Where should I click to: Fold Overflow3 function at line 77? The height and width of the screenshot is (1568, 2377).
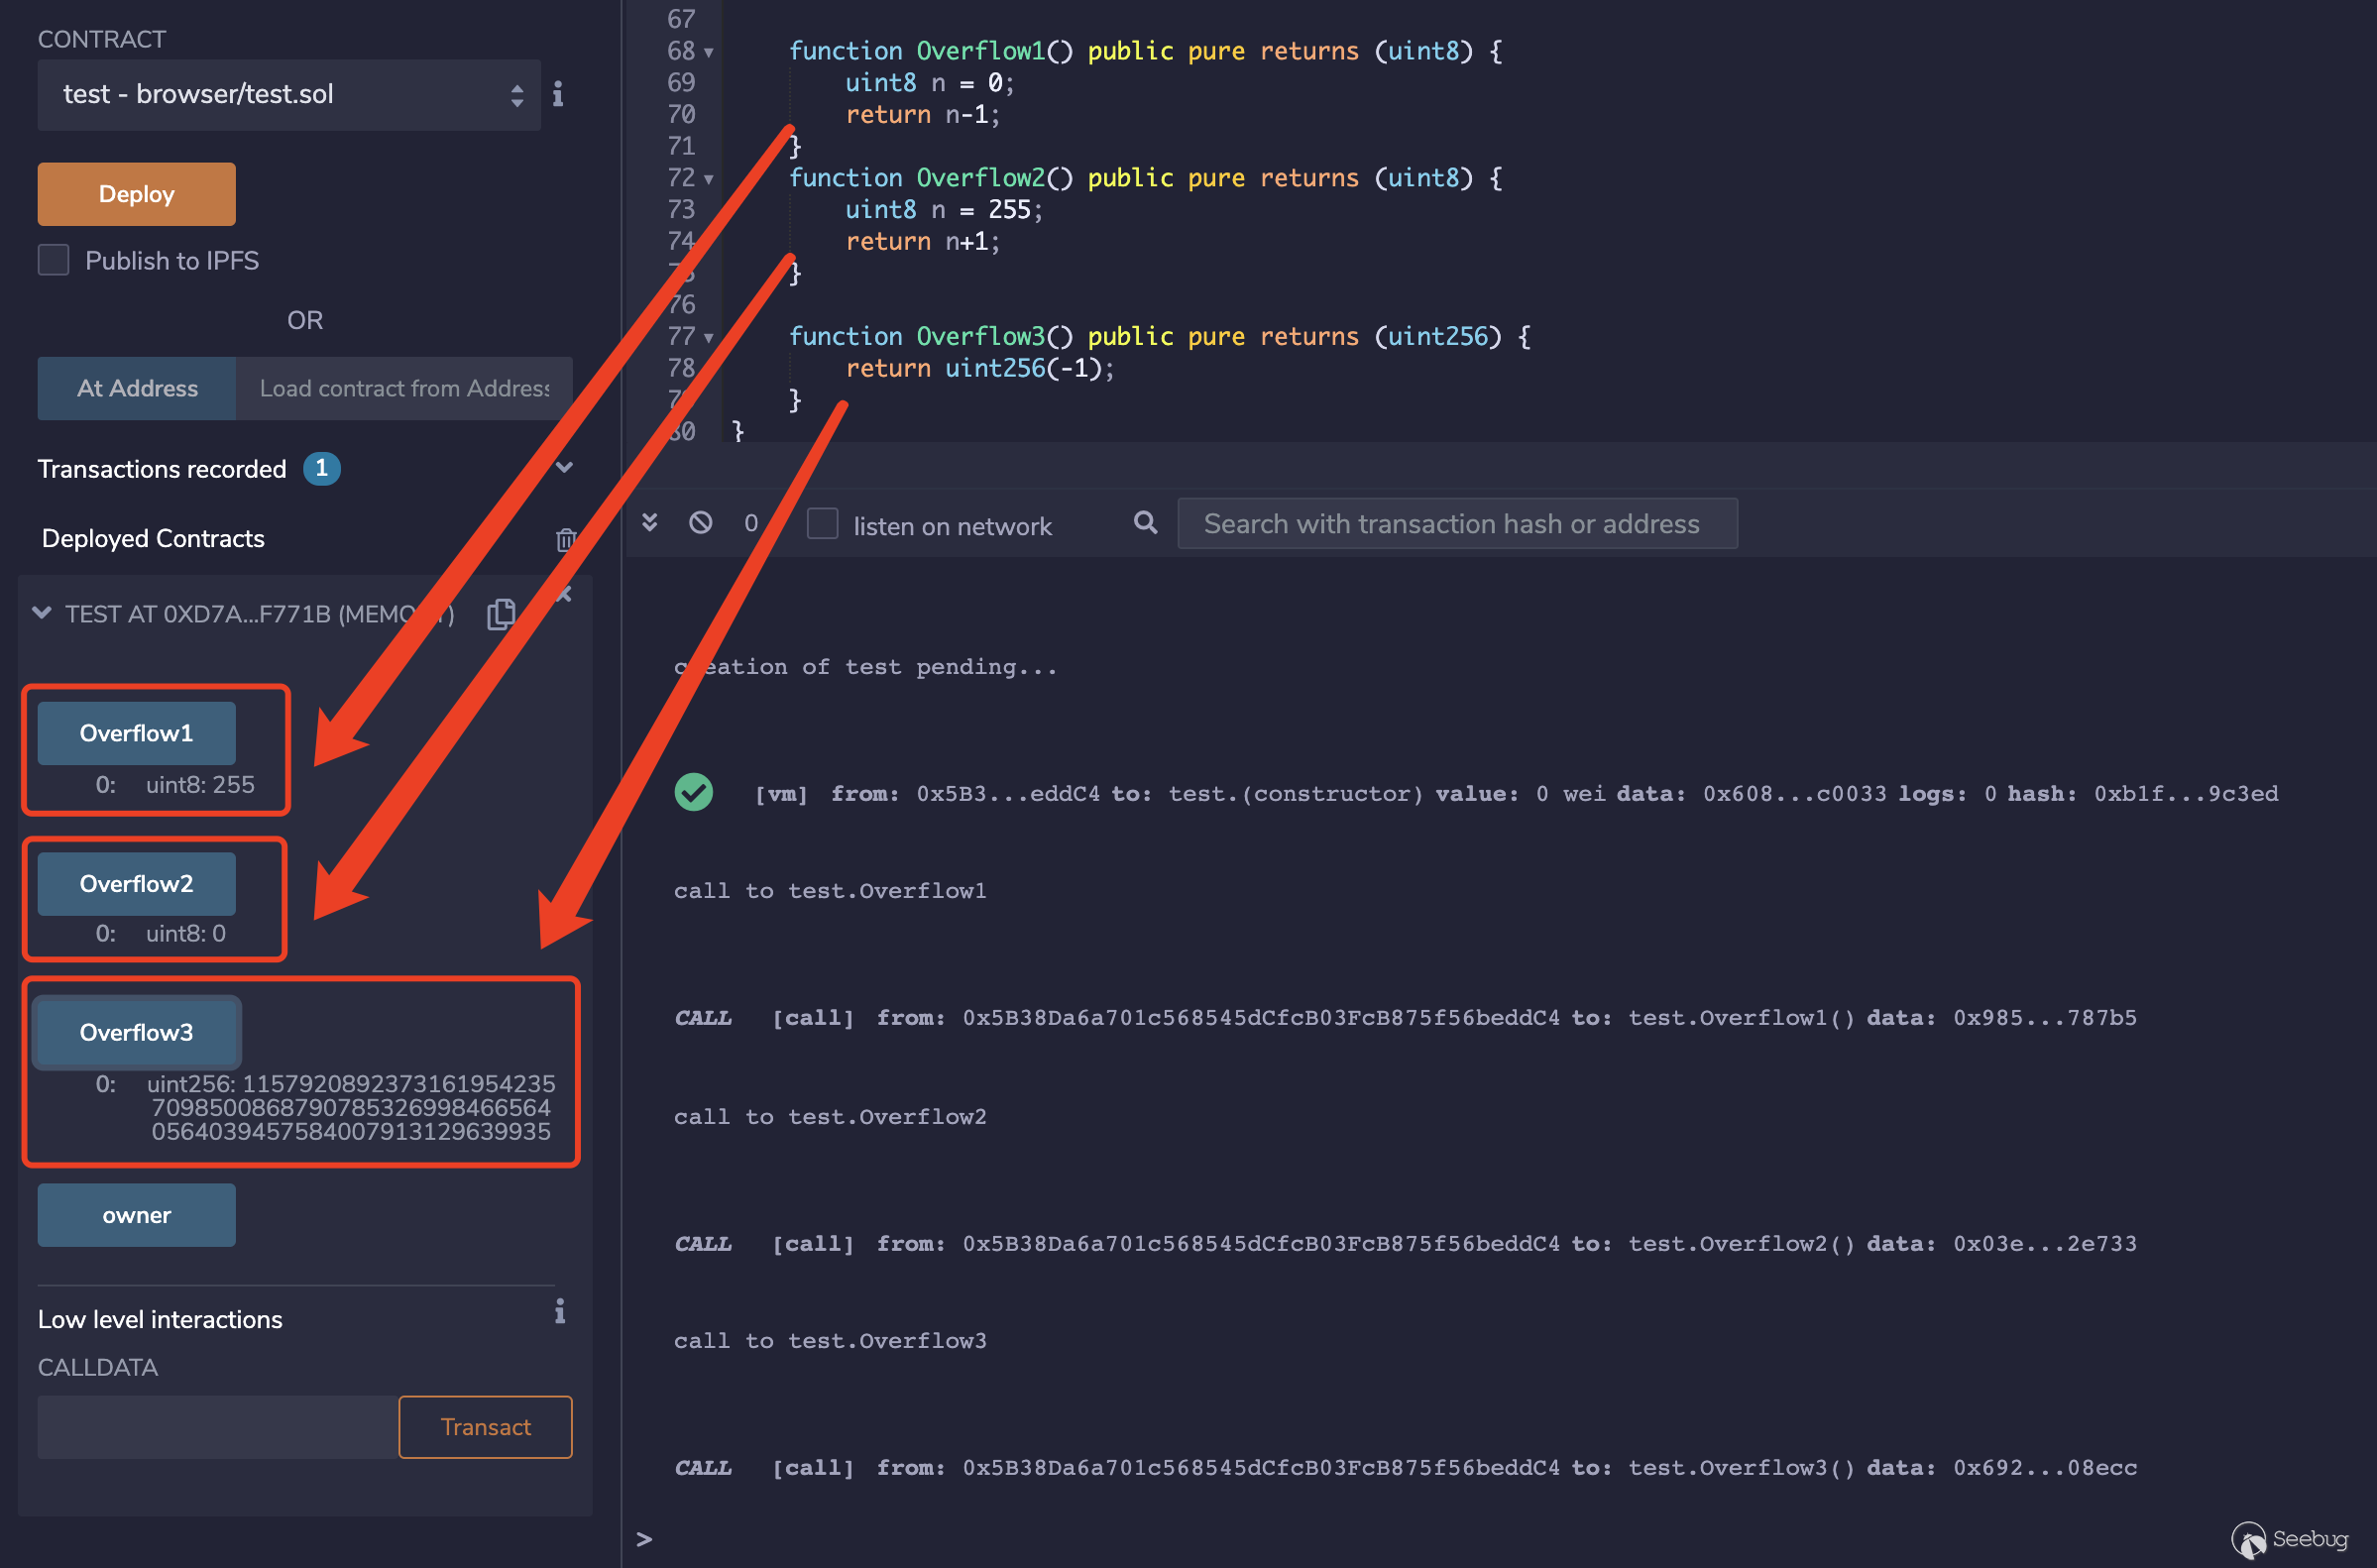click(x=709, y=338)
